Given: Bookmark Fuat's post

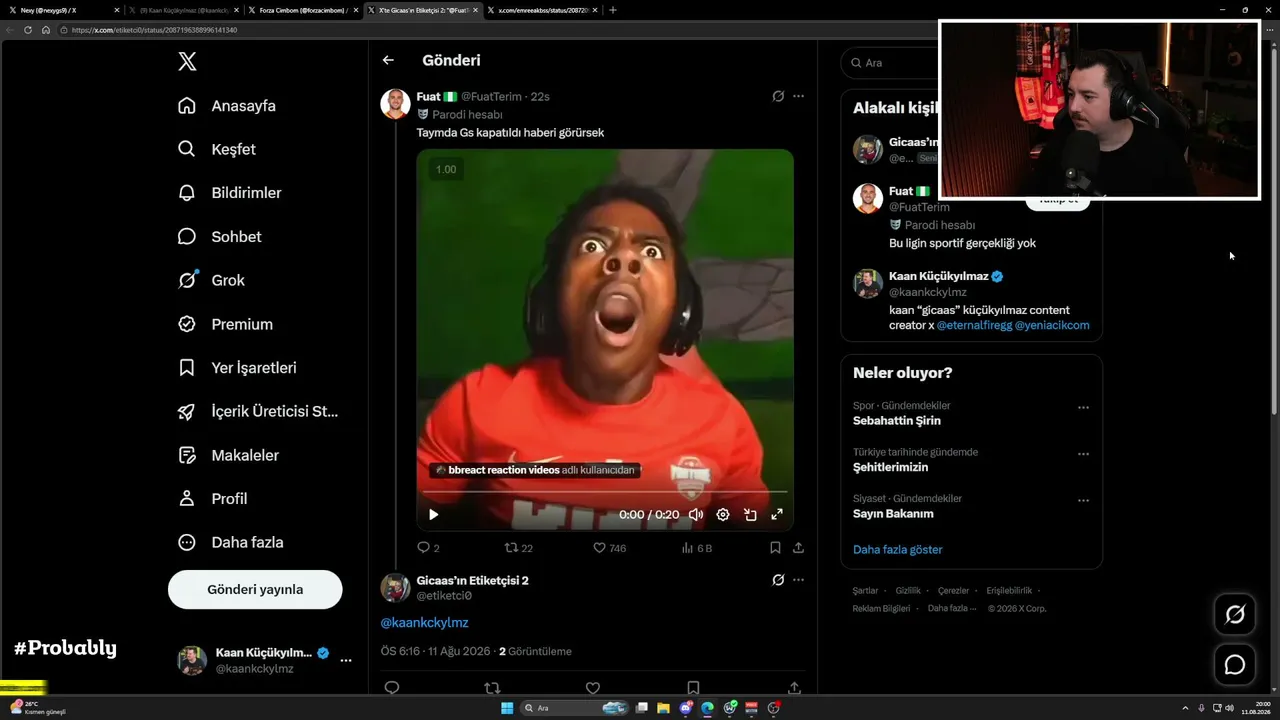Looking at the screenshot, I should pos(775,548).
